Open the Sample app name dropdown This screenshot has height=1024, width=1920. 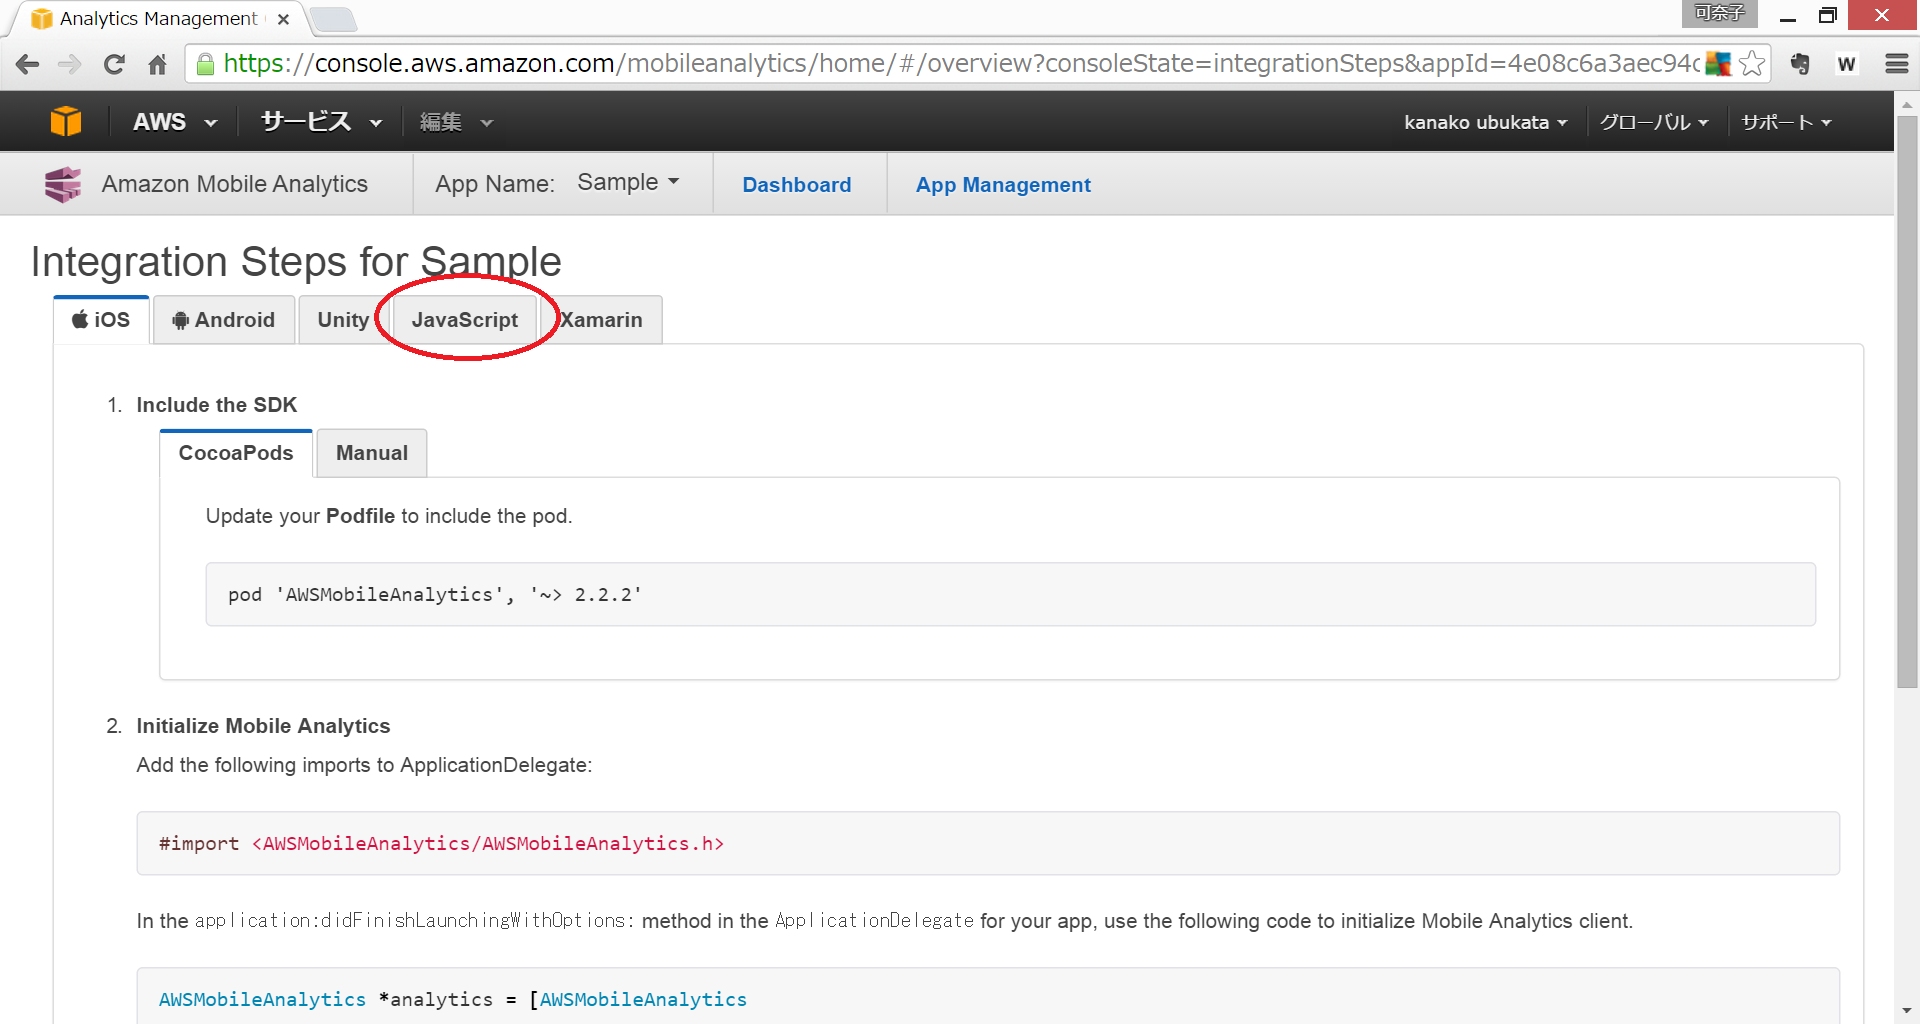[628, 183]
